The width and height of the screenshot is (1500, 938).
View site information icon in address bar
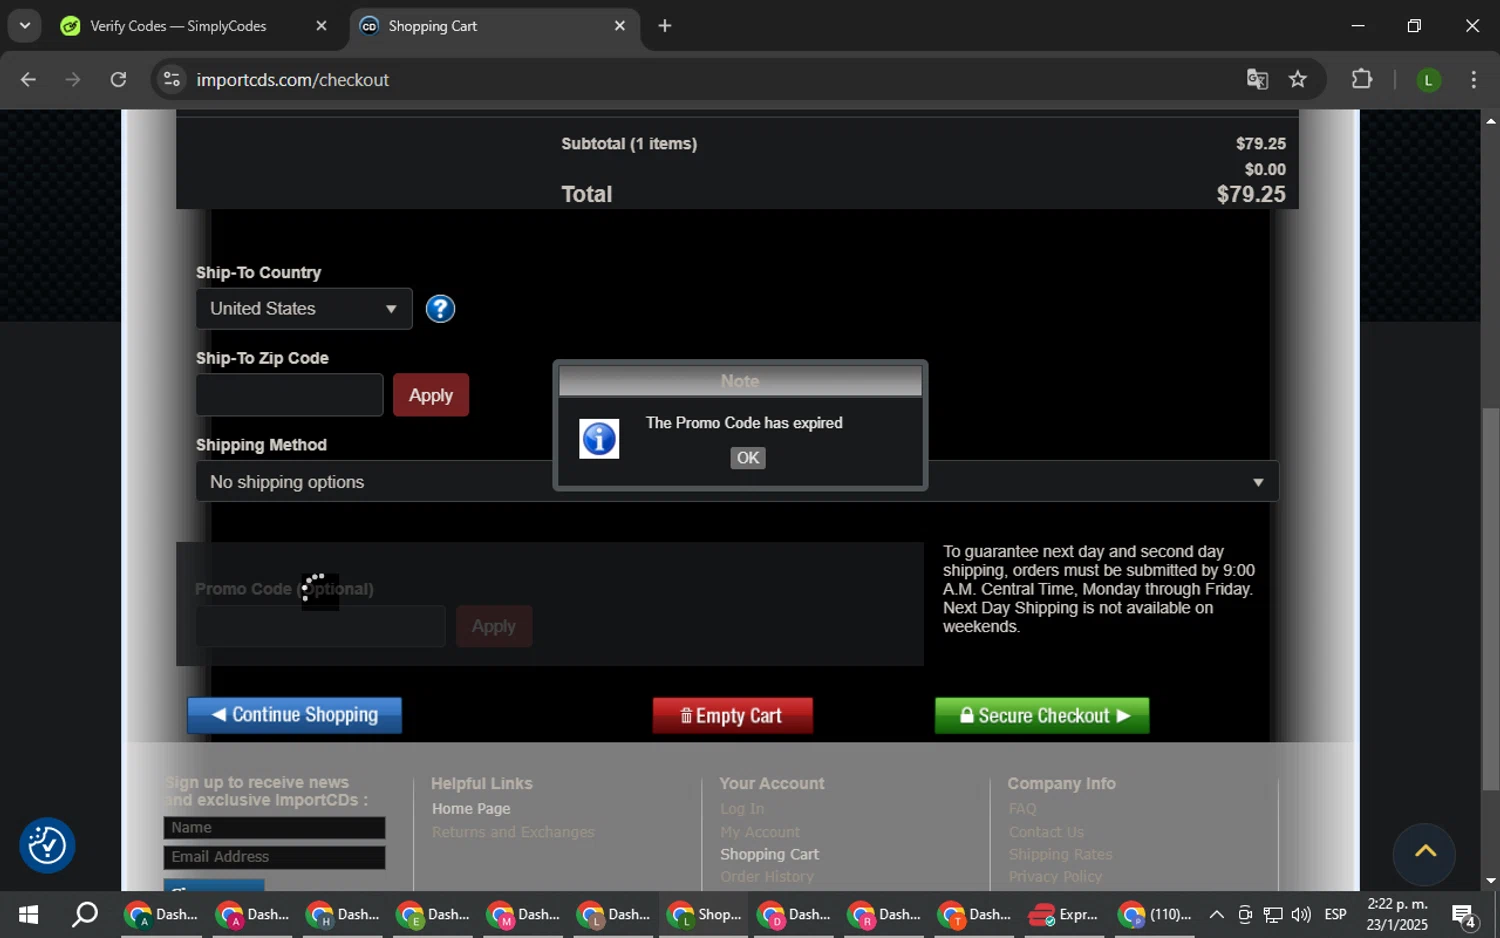coord(172,80)
